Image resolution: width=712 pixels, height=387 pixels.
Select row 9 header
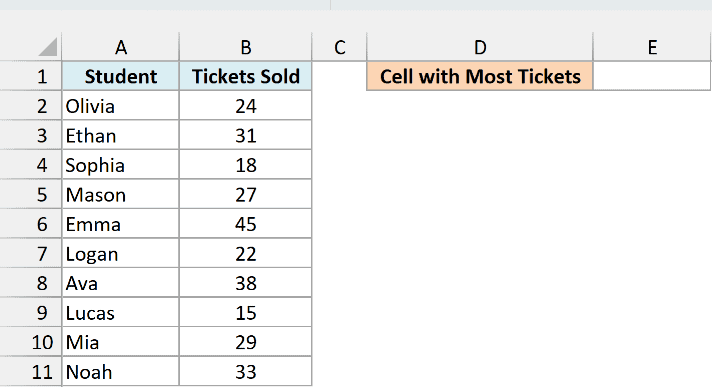point(30,312)
